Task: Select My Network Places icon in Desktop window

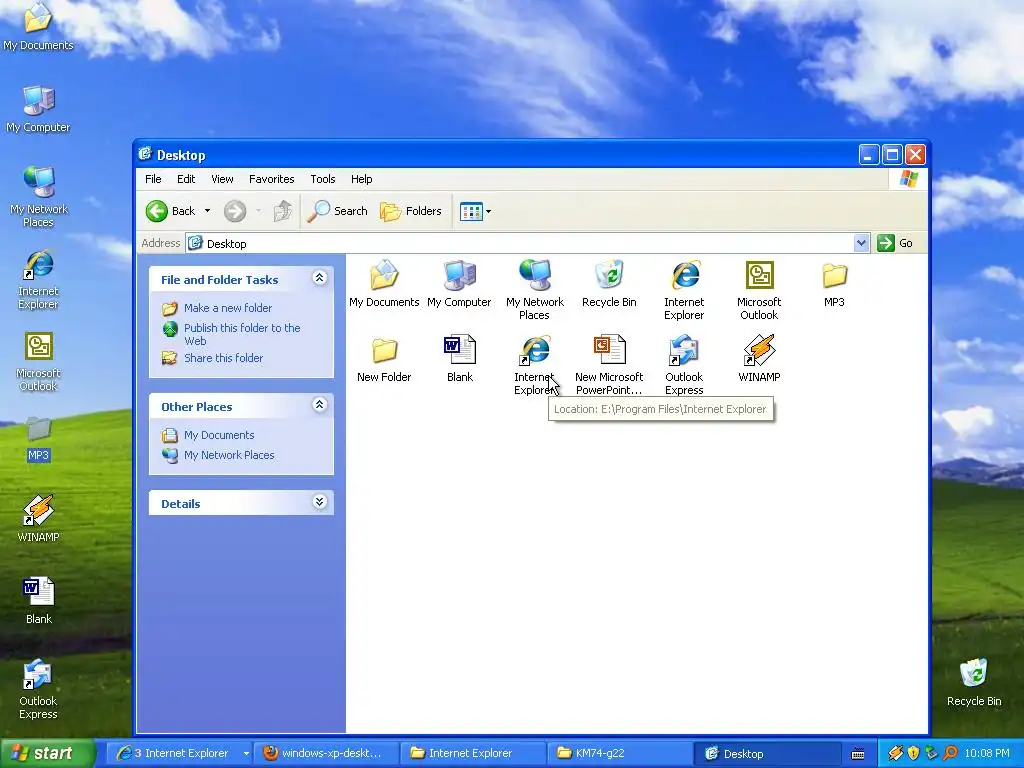Action: [534, 289]
